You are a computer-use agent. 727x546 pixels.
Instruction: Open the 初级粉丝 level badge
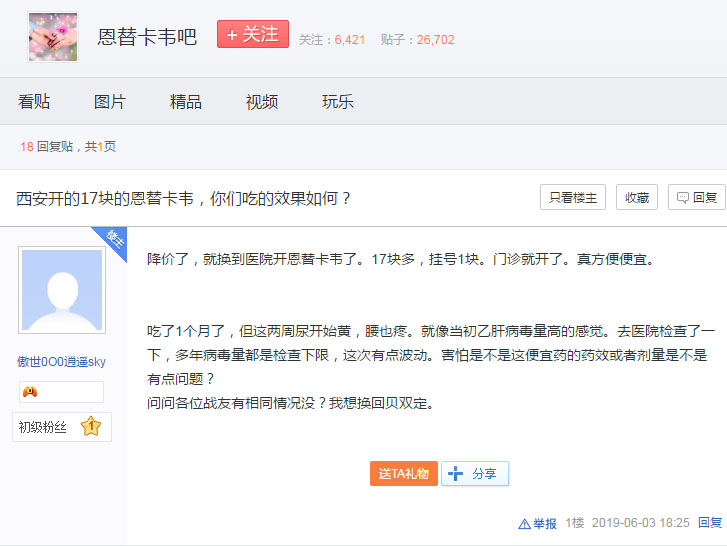62,427
